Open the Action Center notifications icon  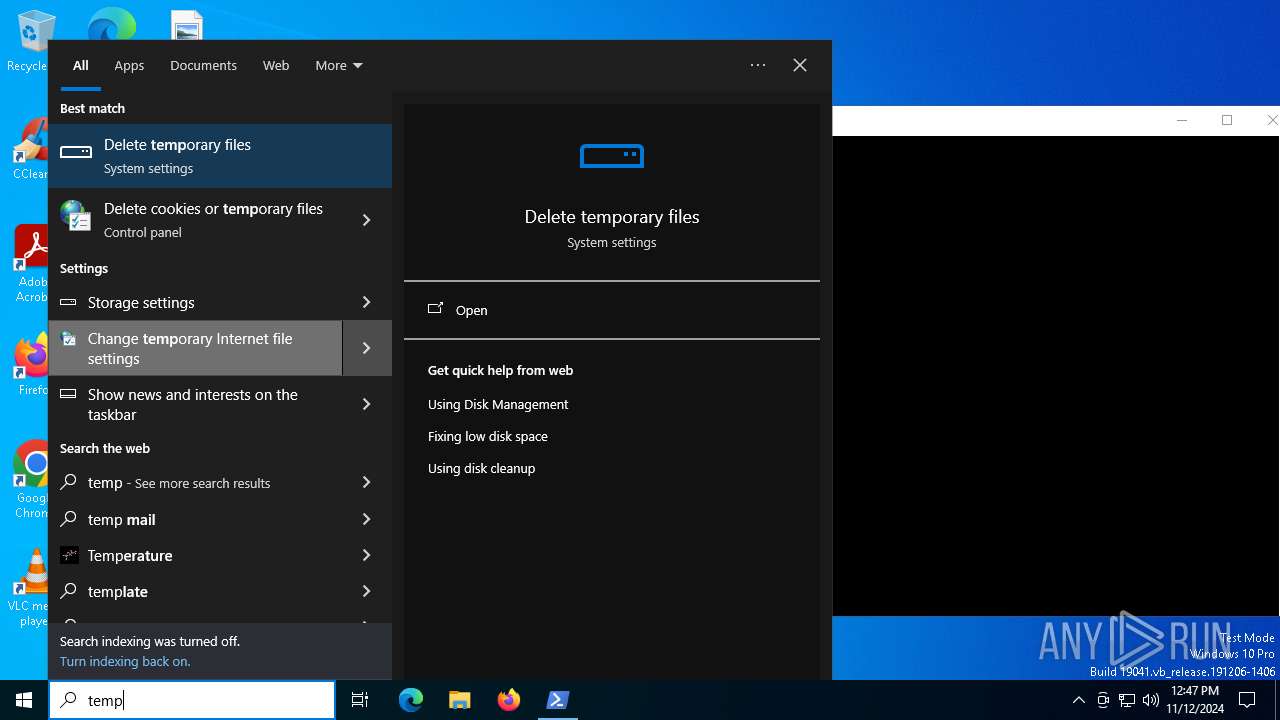pos(1248,700)
